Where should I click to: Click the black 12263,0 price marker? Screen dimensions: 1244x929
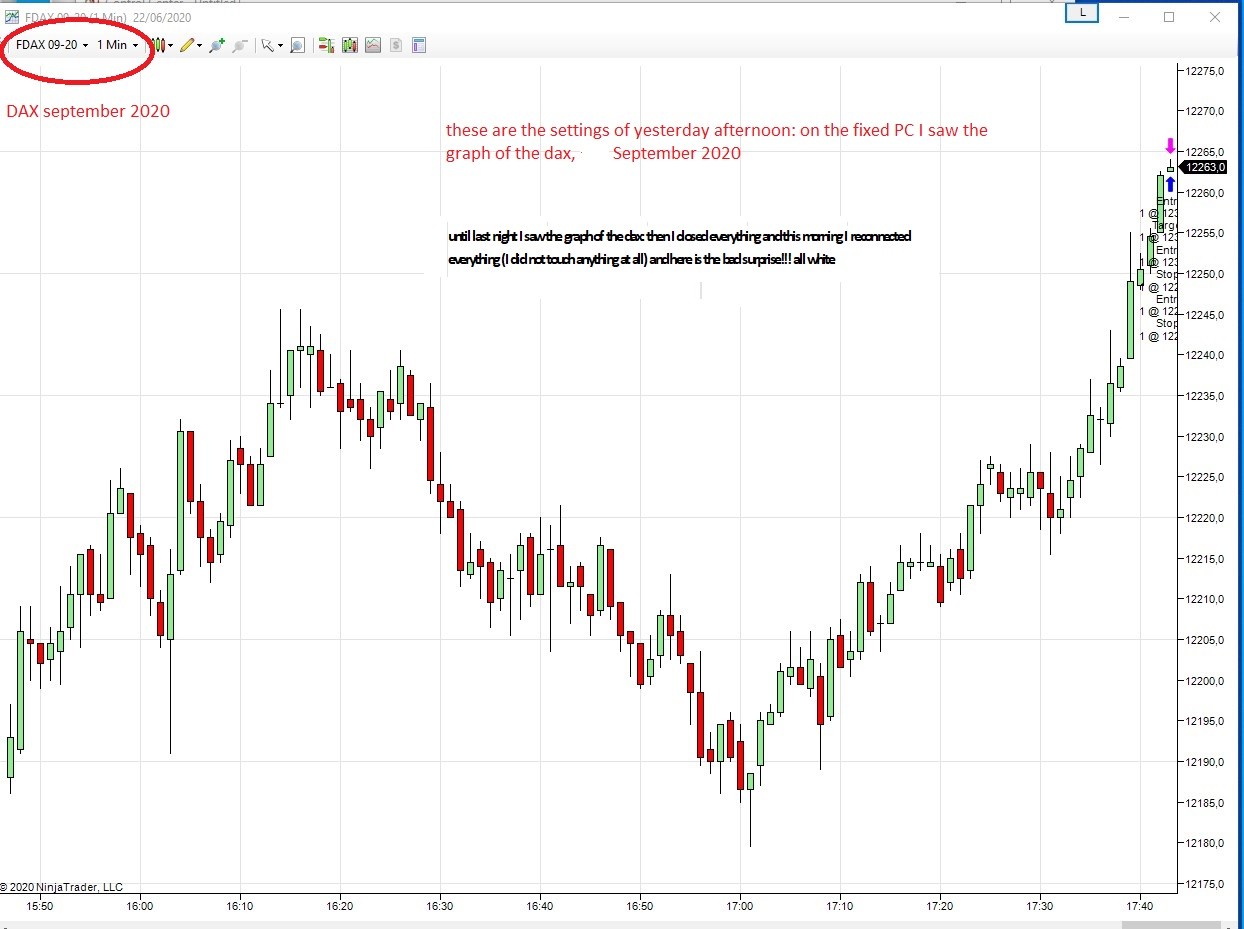click(x=1203, y=167)
